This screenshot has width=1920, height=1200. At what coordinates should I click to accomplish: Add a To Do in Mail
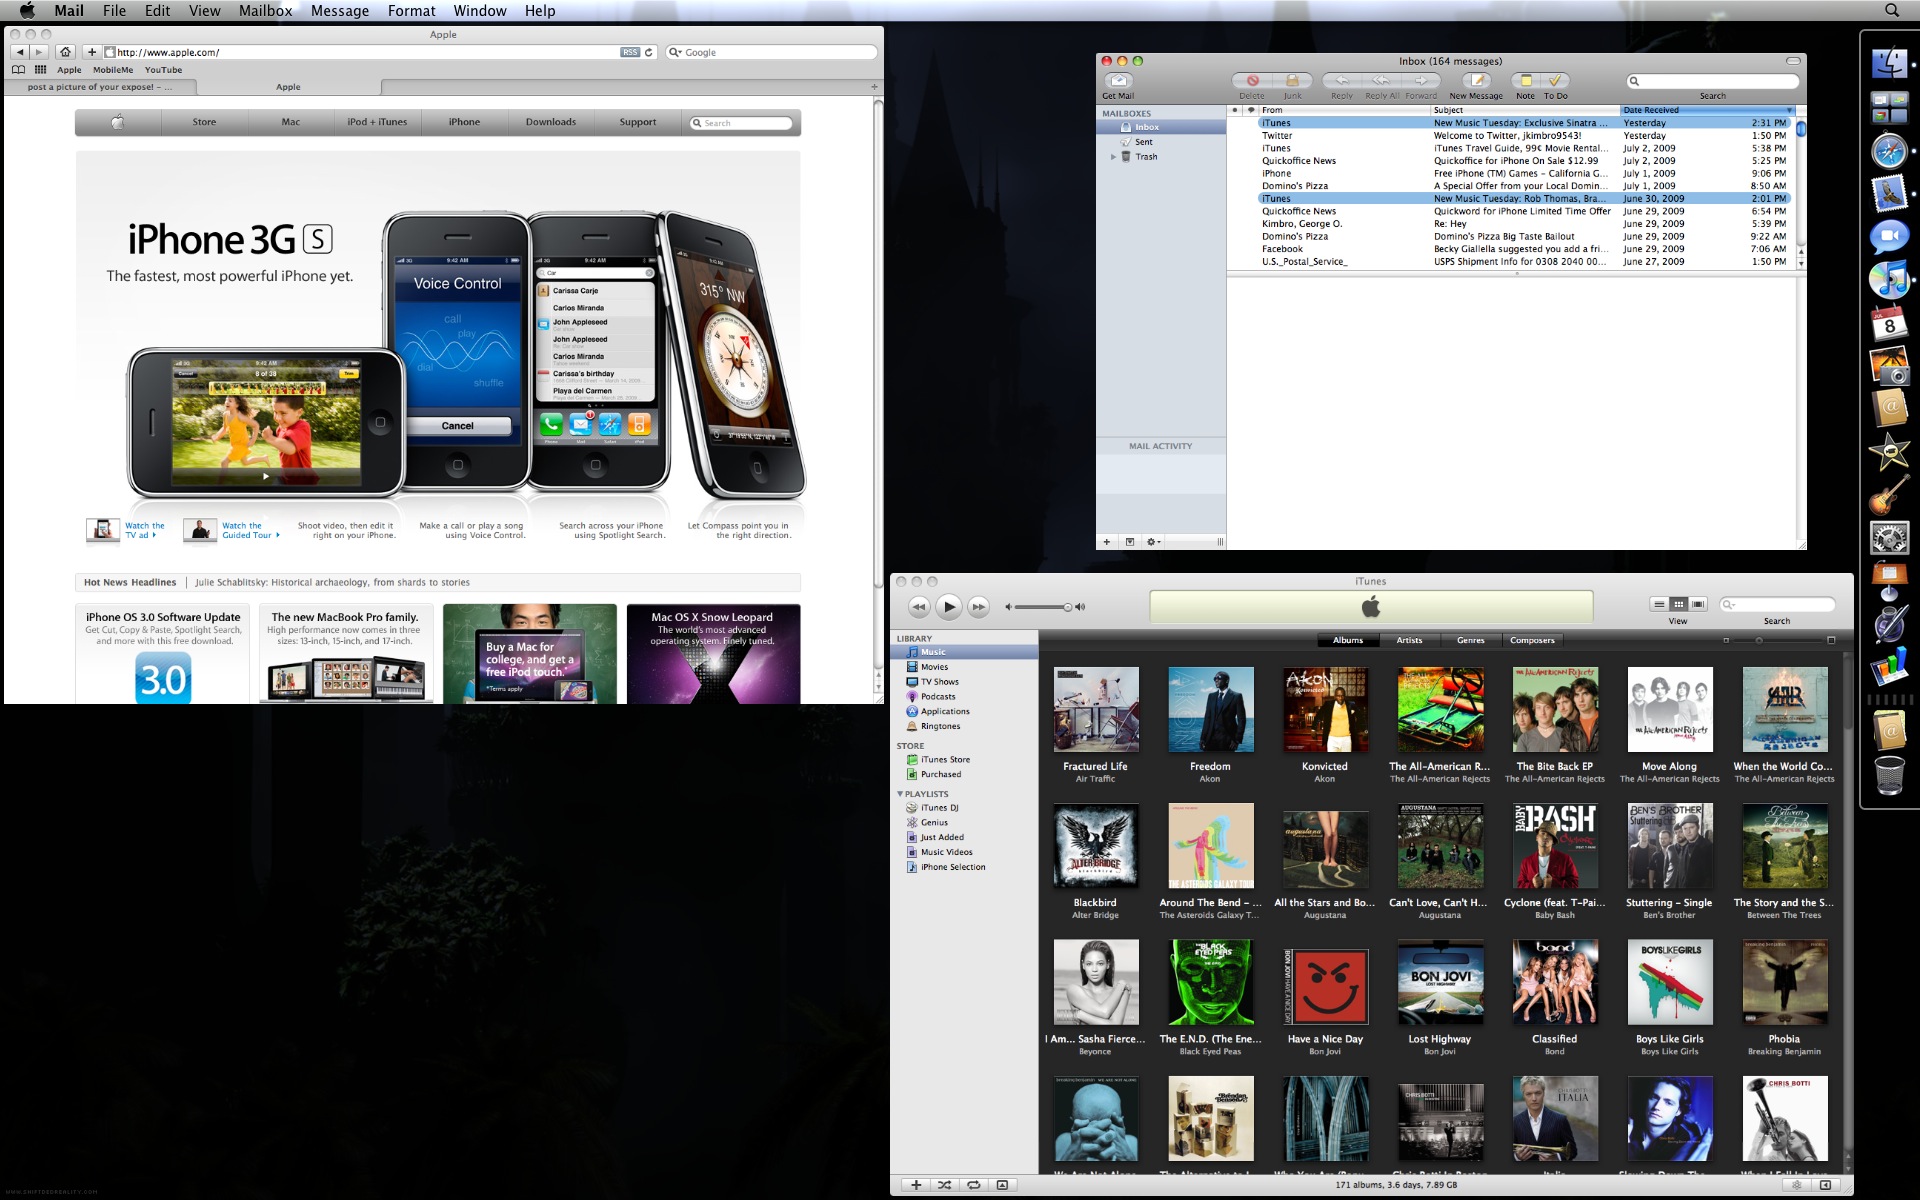point(1555,81)
